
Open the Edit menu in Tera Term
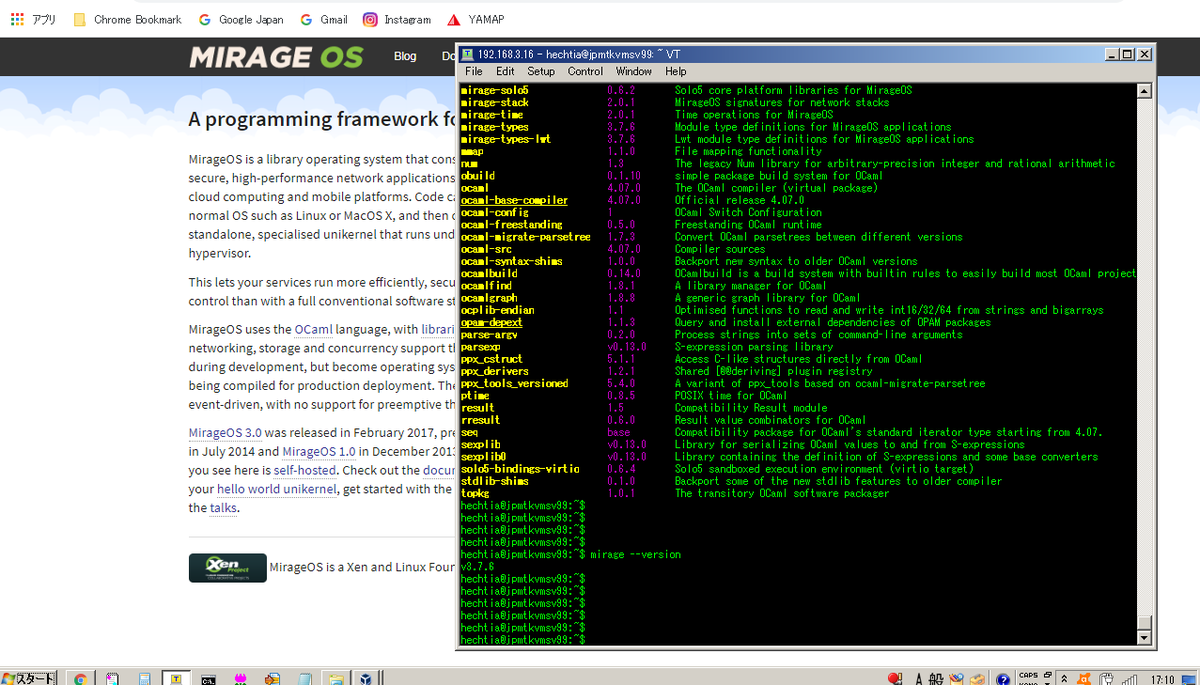point(505,71)
